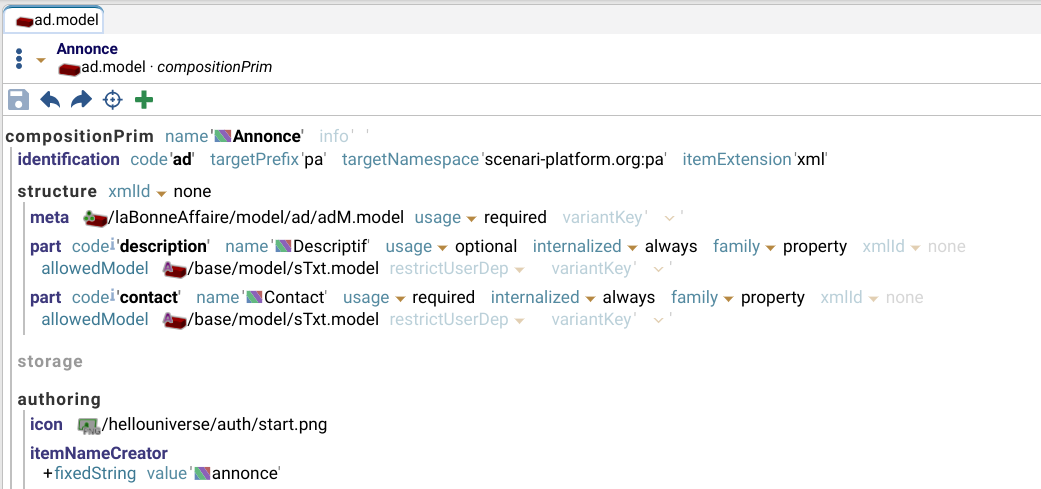
Task: Edit the compositionPrim name field 'Annonce'
Action: 266,136
